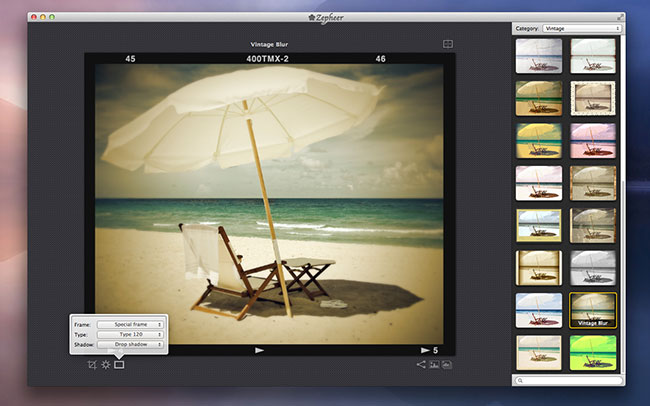
Task: Open the Frame dropdown showing Special frame
Action: [130, 324]
